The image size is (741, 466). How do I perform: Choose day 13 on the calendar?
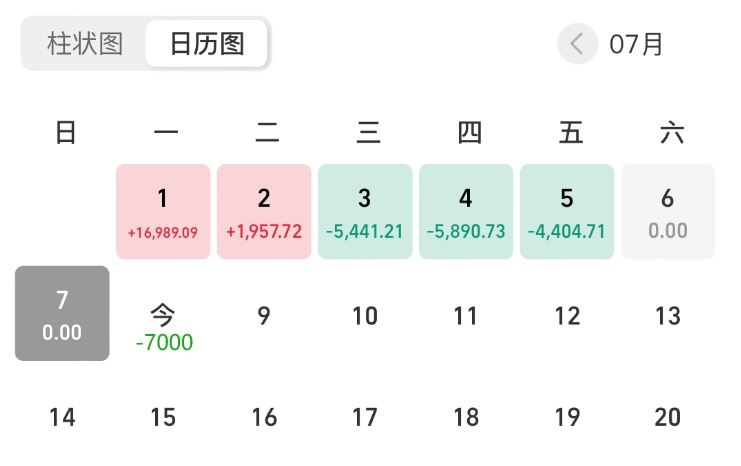click(668, 316)
